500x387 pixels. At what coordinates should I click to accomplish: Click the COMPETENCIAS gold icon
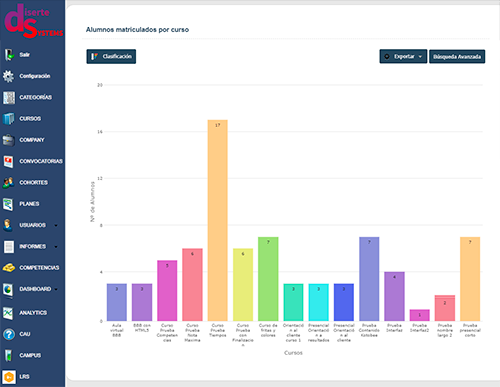(9, 268)
